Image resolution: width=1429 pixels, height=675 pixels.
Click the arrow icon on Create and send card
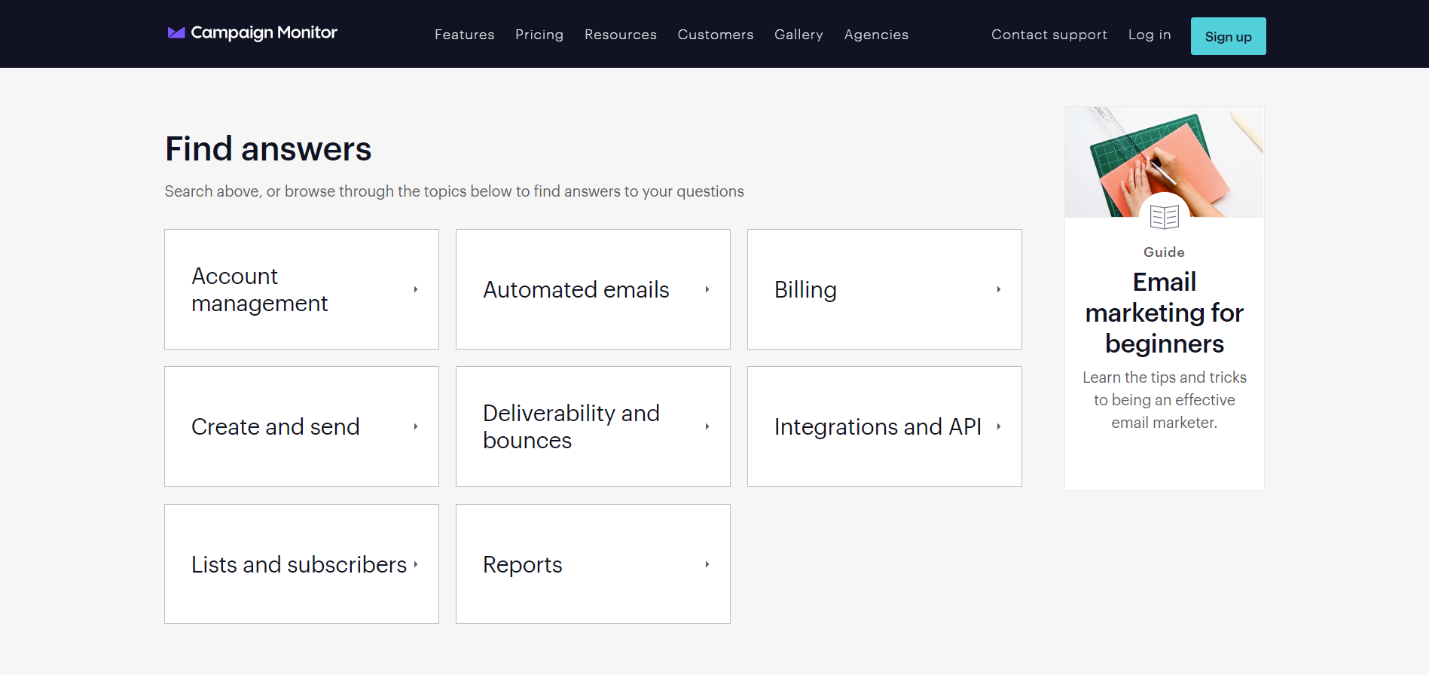(415, 427)
